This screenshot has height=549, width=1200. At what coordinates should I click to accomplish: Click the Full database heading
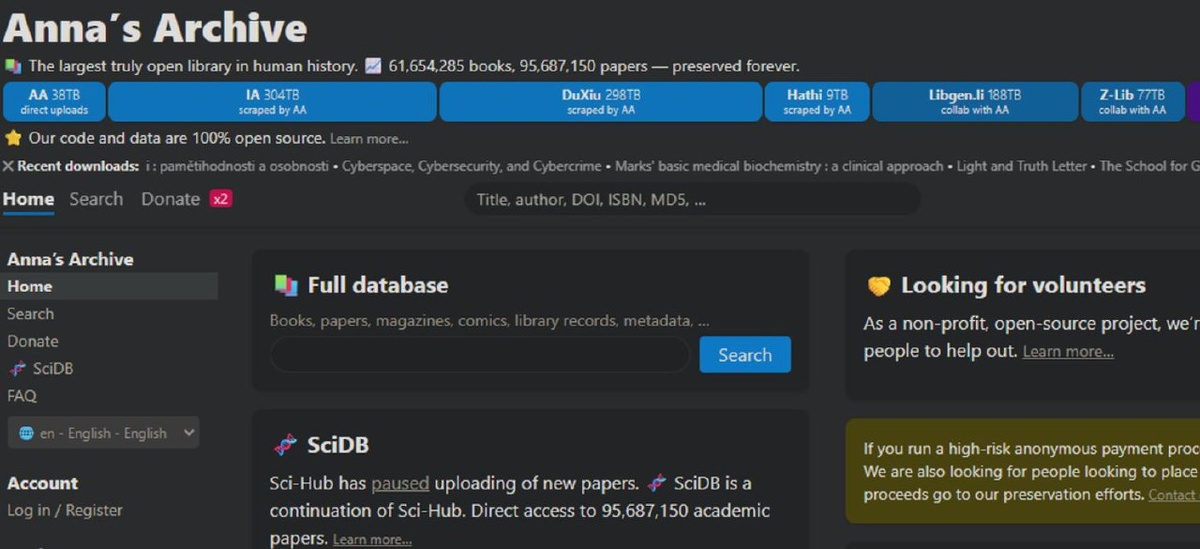click(x=378, y=285)
